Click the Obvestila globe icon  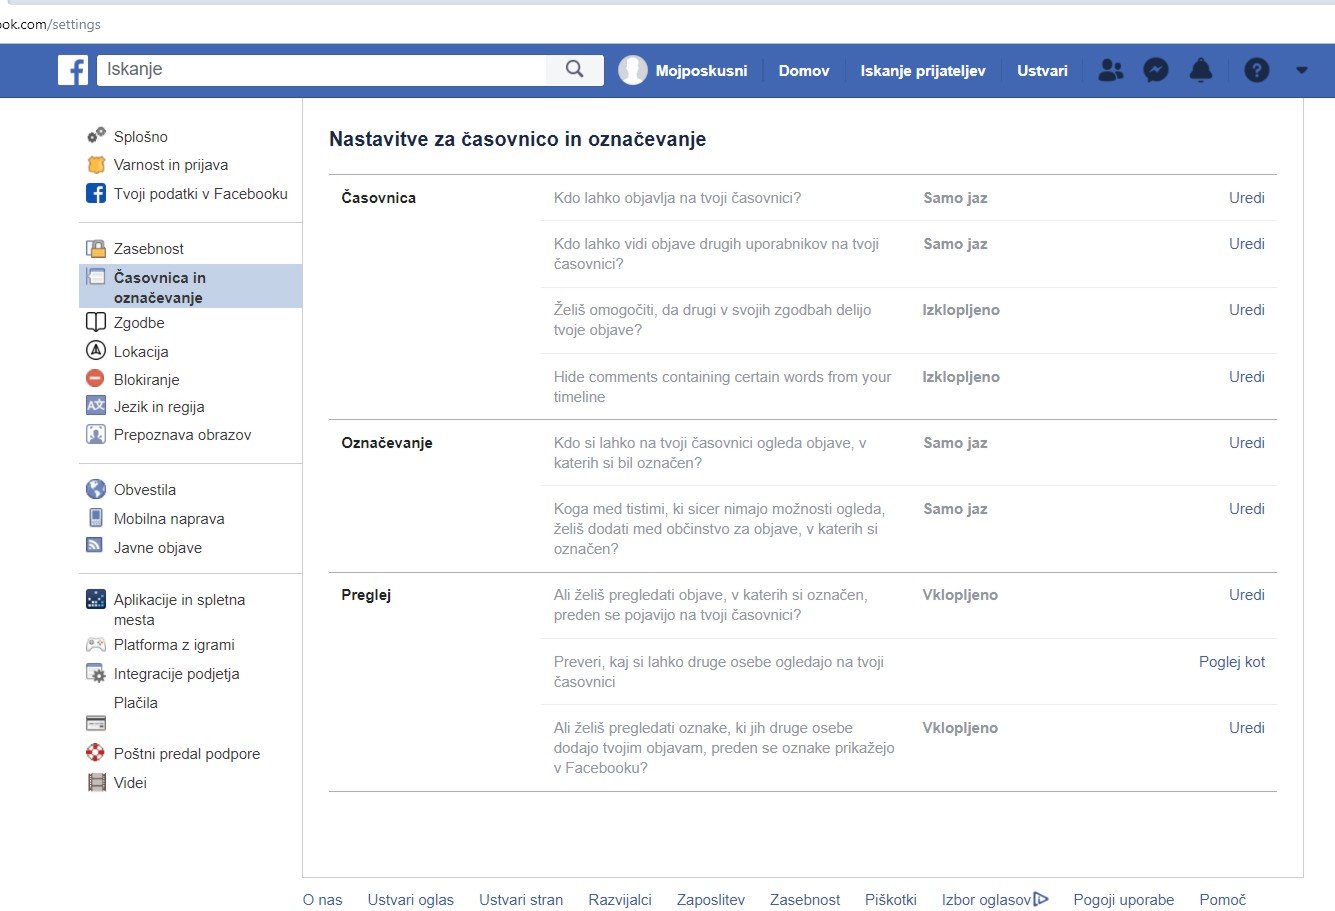tap(96, 489)
